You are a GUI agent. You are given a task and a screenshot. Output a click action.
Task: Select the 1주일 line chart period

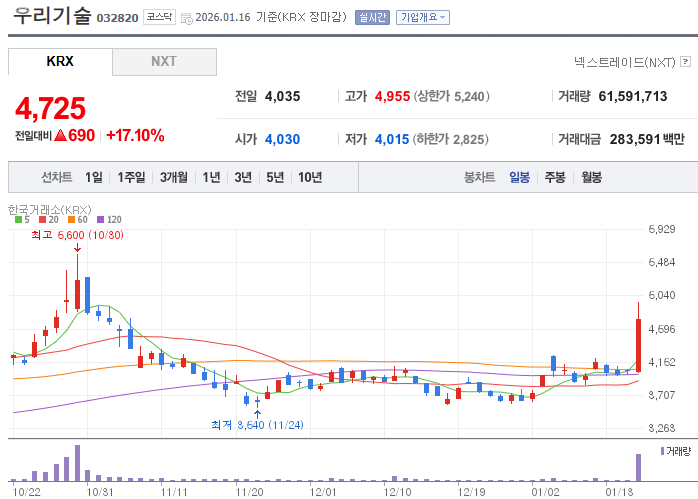131,177
